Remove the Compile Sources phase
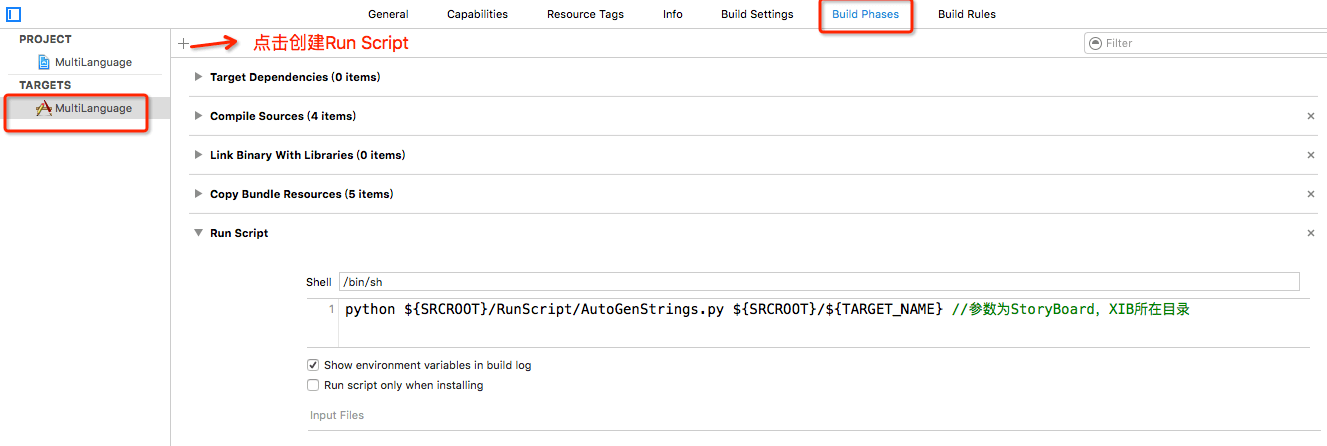The height and width of the screenshot is (446, 1327). [x=1311, y=116]
